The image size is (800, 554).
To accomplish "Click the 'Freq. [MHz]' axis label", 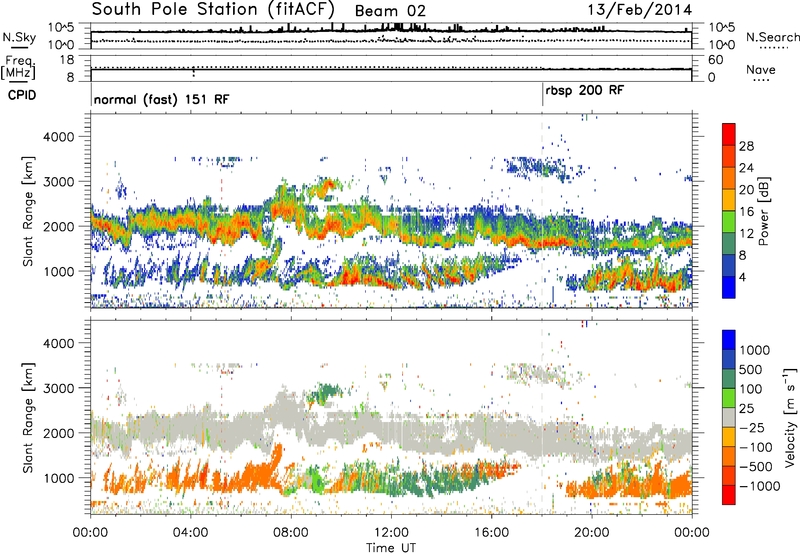I will (x=19, y=68).
